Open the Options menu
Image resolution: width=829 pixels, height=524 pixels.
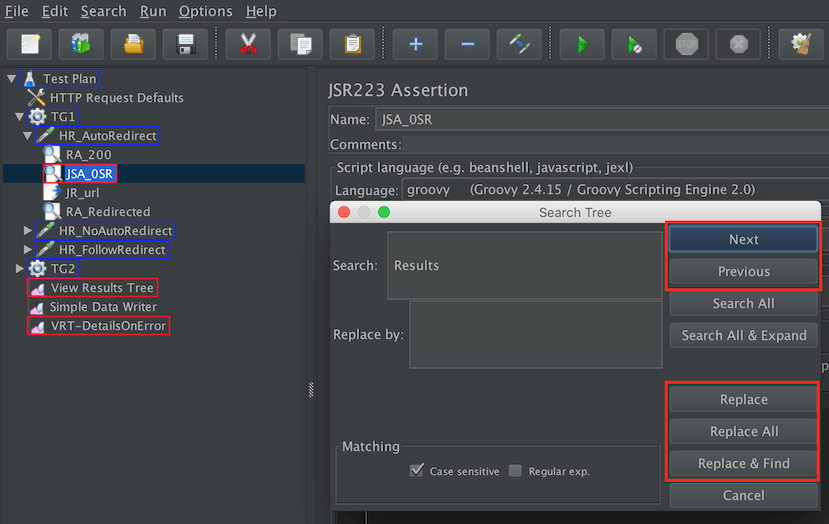click(203, 11)
